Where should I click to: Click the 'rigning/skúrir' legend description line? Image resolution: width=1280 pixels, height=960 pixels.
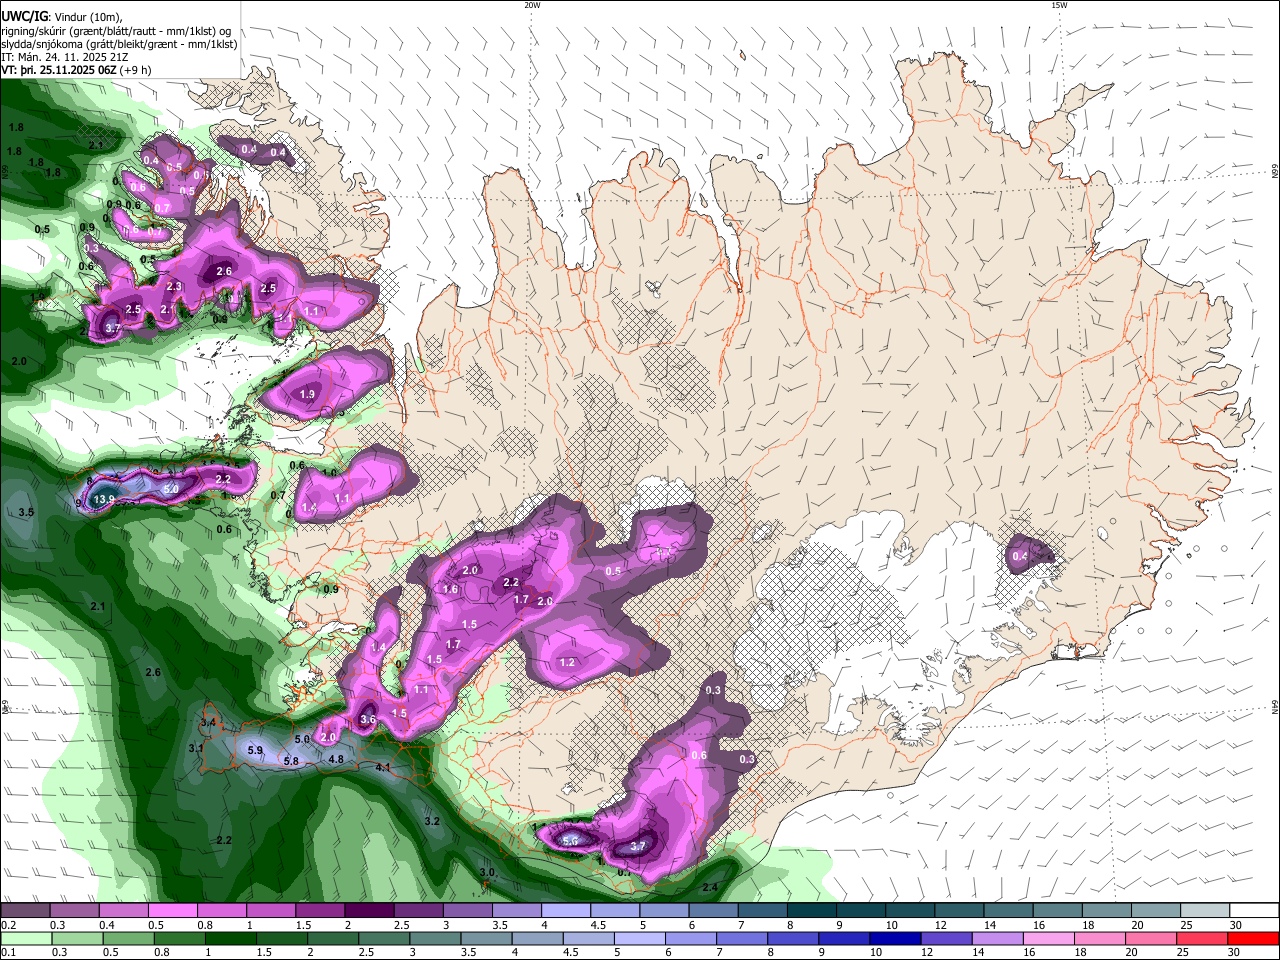coord(116,31)
